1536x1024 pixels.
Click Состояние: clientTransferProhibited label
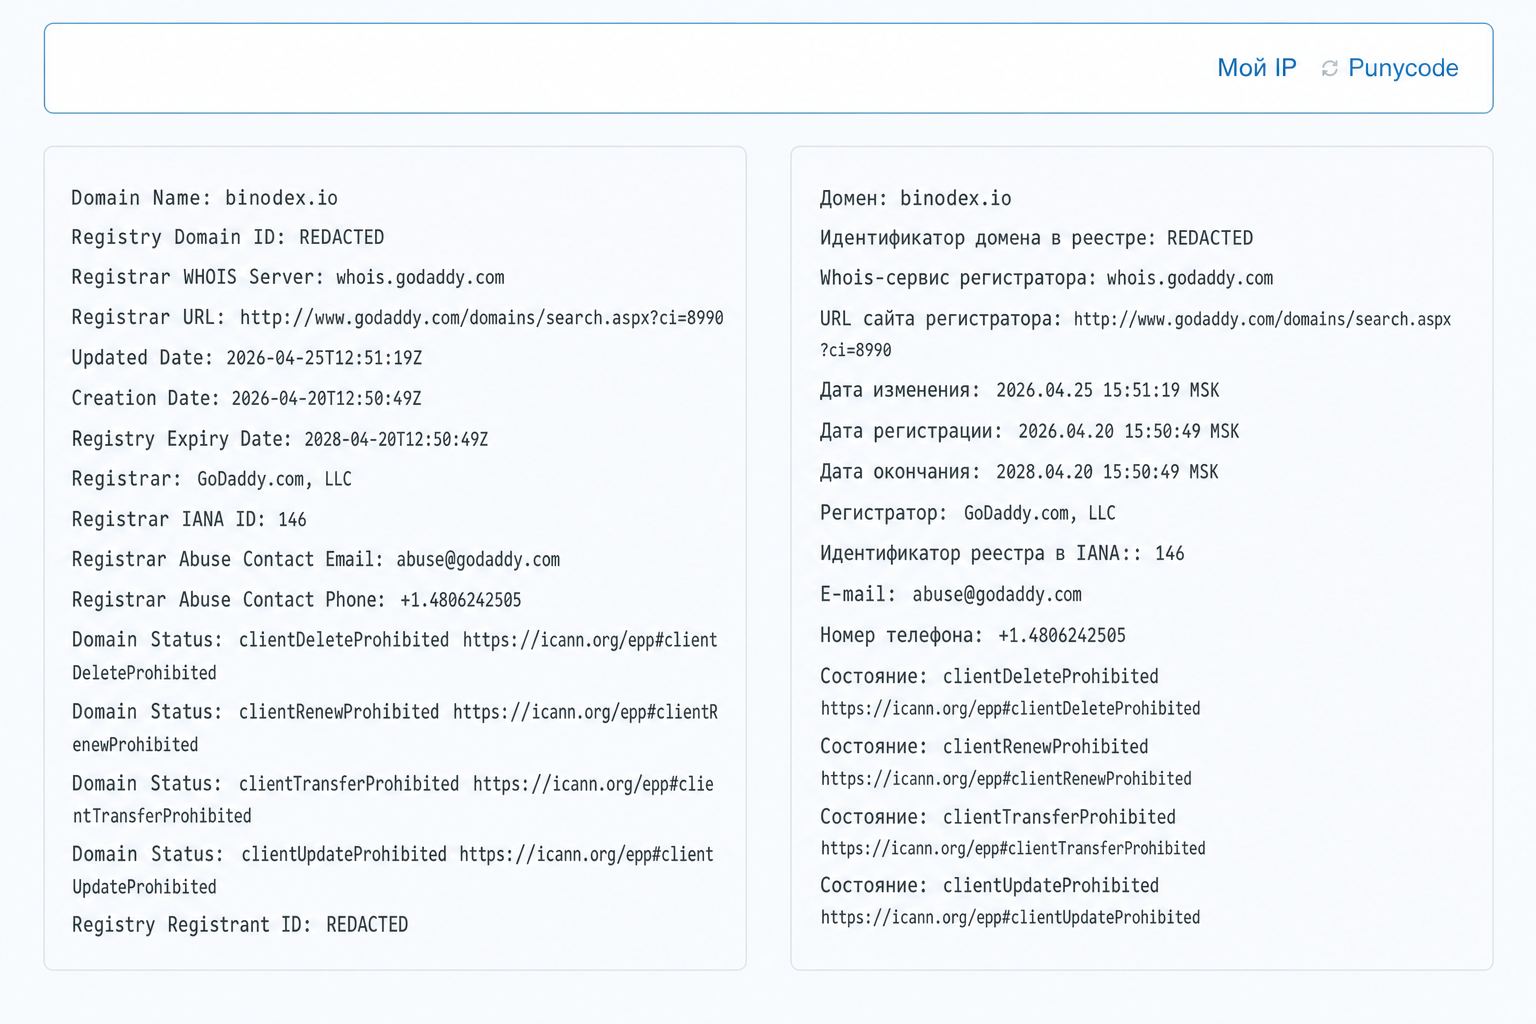(x=998, y=817)
